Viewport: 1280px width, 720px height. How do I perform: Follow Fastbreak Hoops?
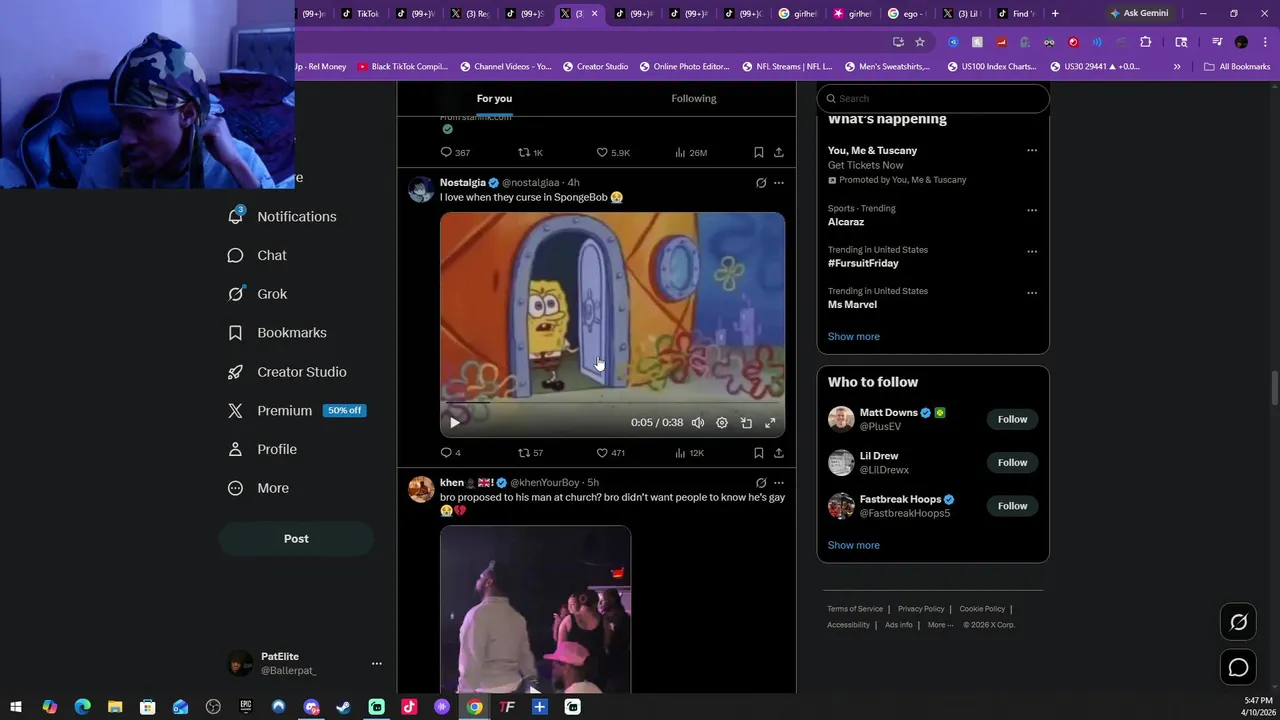pos(1012,506)
